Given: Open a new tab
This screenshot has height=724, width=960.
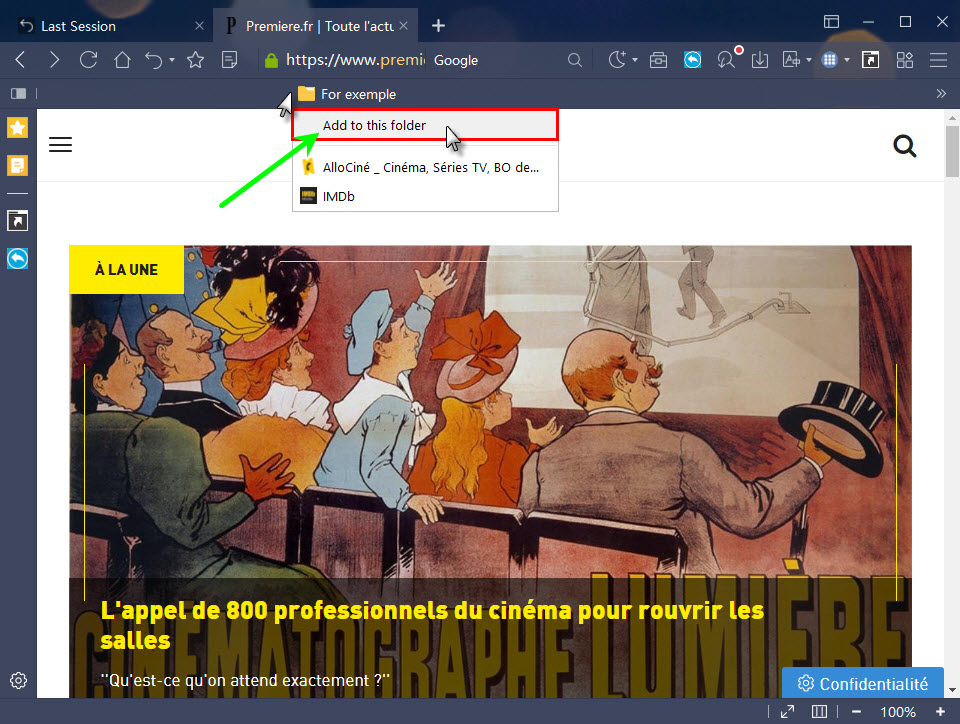Looking at the screenshot, I should coord(438,26).
